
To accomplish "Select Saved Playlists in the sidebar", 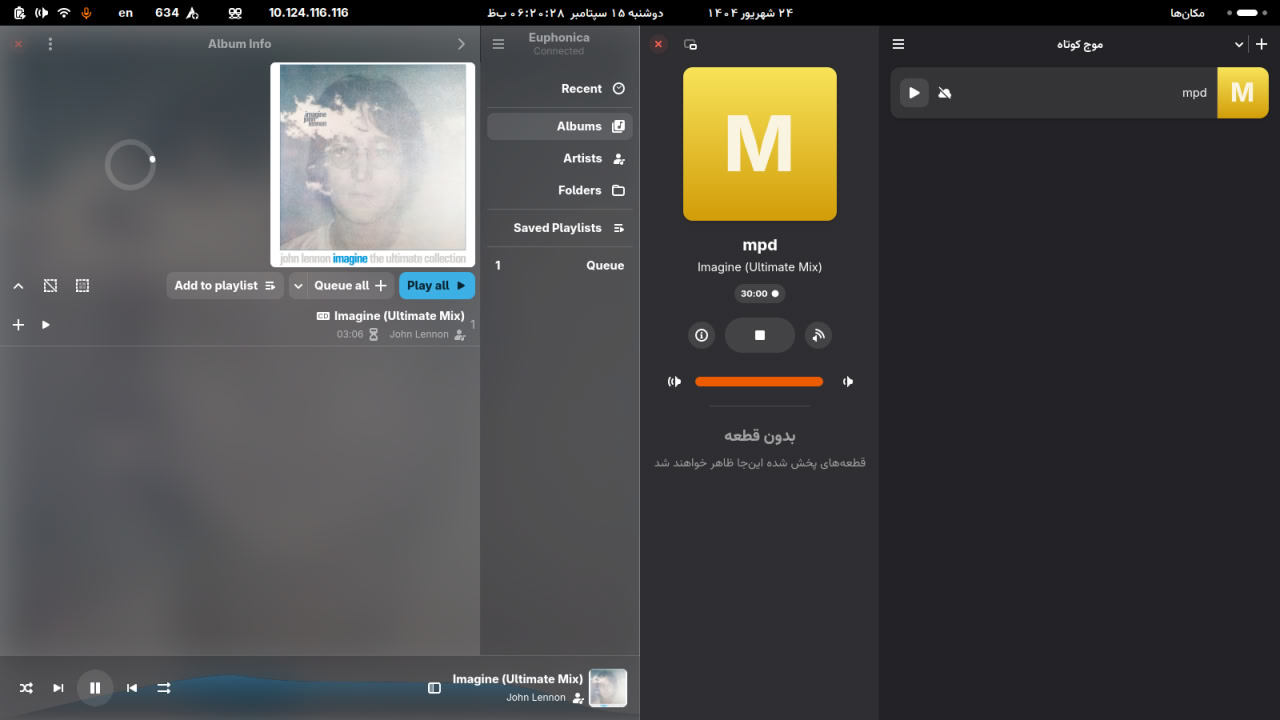I will coord(560,228).
